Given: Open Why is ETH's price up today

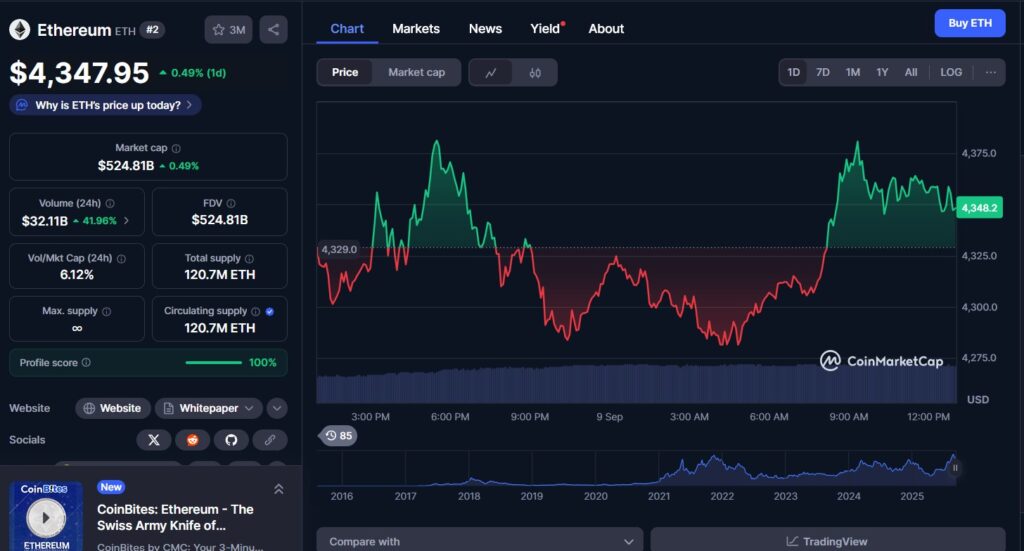Looking at the screenshot, I should point(105,105).
